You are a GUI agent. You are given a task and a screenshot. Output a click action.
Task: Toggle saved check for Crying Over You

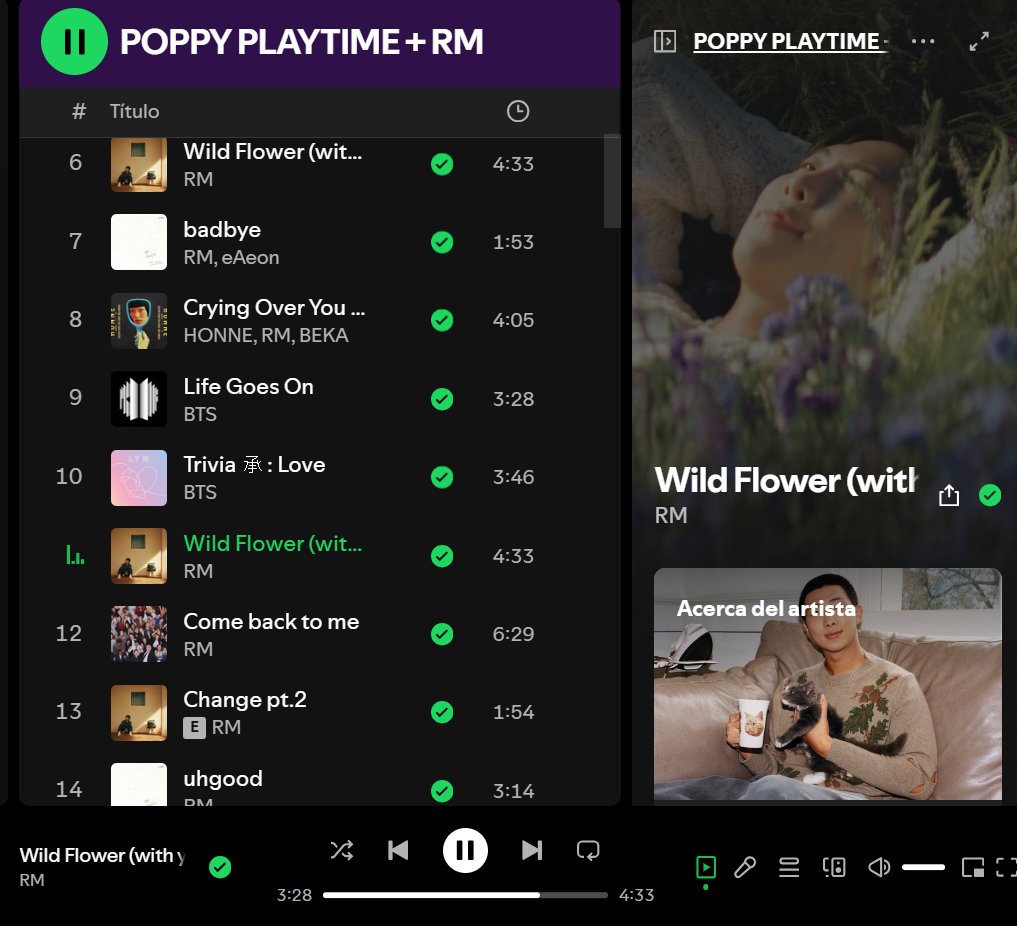click(442, 320)
